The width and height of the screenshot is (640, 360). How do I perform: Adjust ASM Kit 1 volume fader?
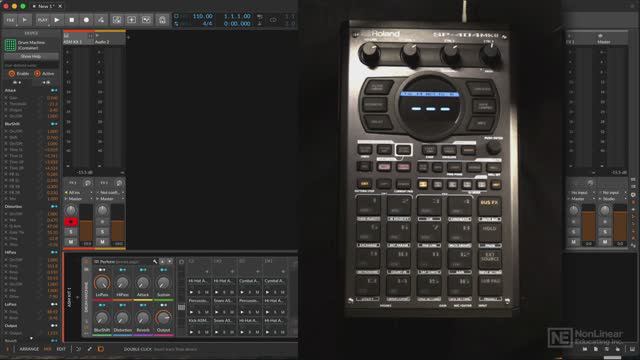tap(86, 223)
